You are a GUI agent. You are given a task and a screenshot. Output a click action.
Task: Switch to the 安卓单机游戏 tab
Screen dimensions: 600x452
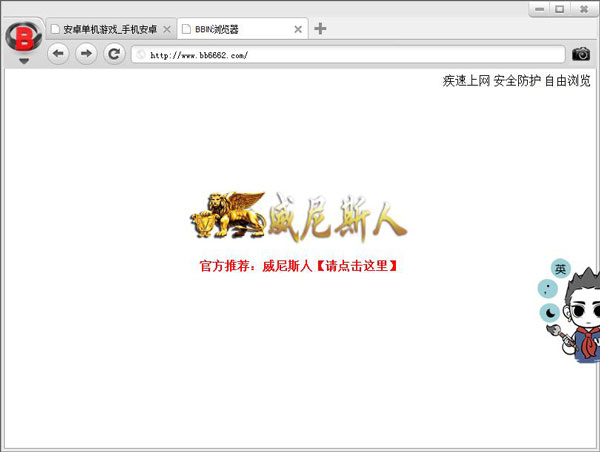point(110,29)
